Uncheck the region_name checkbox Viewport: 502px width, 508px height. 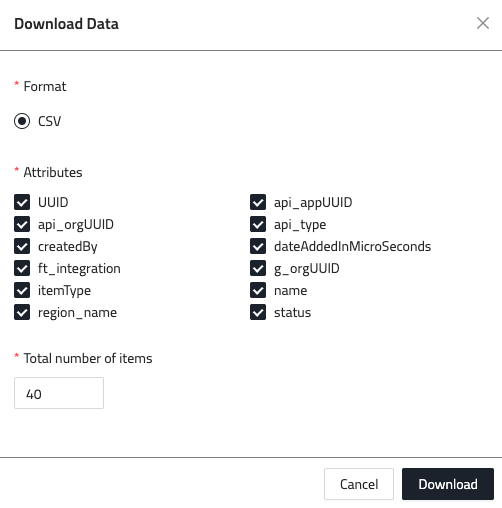[x=22, y=312]
